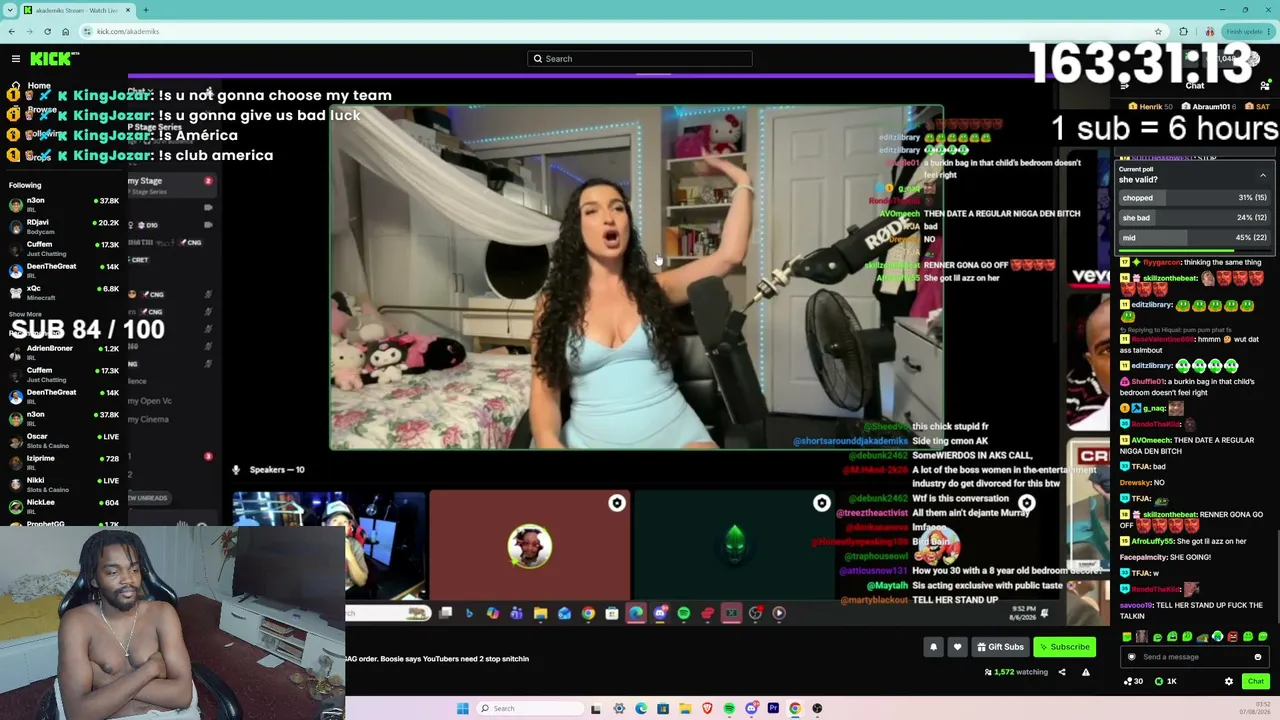Open Discord from the Windows taskbar
The width and height of the screenshot is (1280, 720).
(x=751, y=708)
